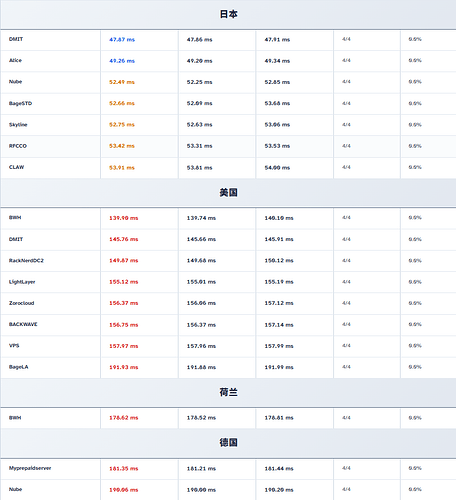Select the Alice row name
456x500 pixels.
pos(15,60)
